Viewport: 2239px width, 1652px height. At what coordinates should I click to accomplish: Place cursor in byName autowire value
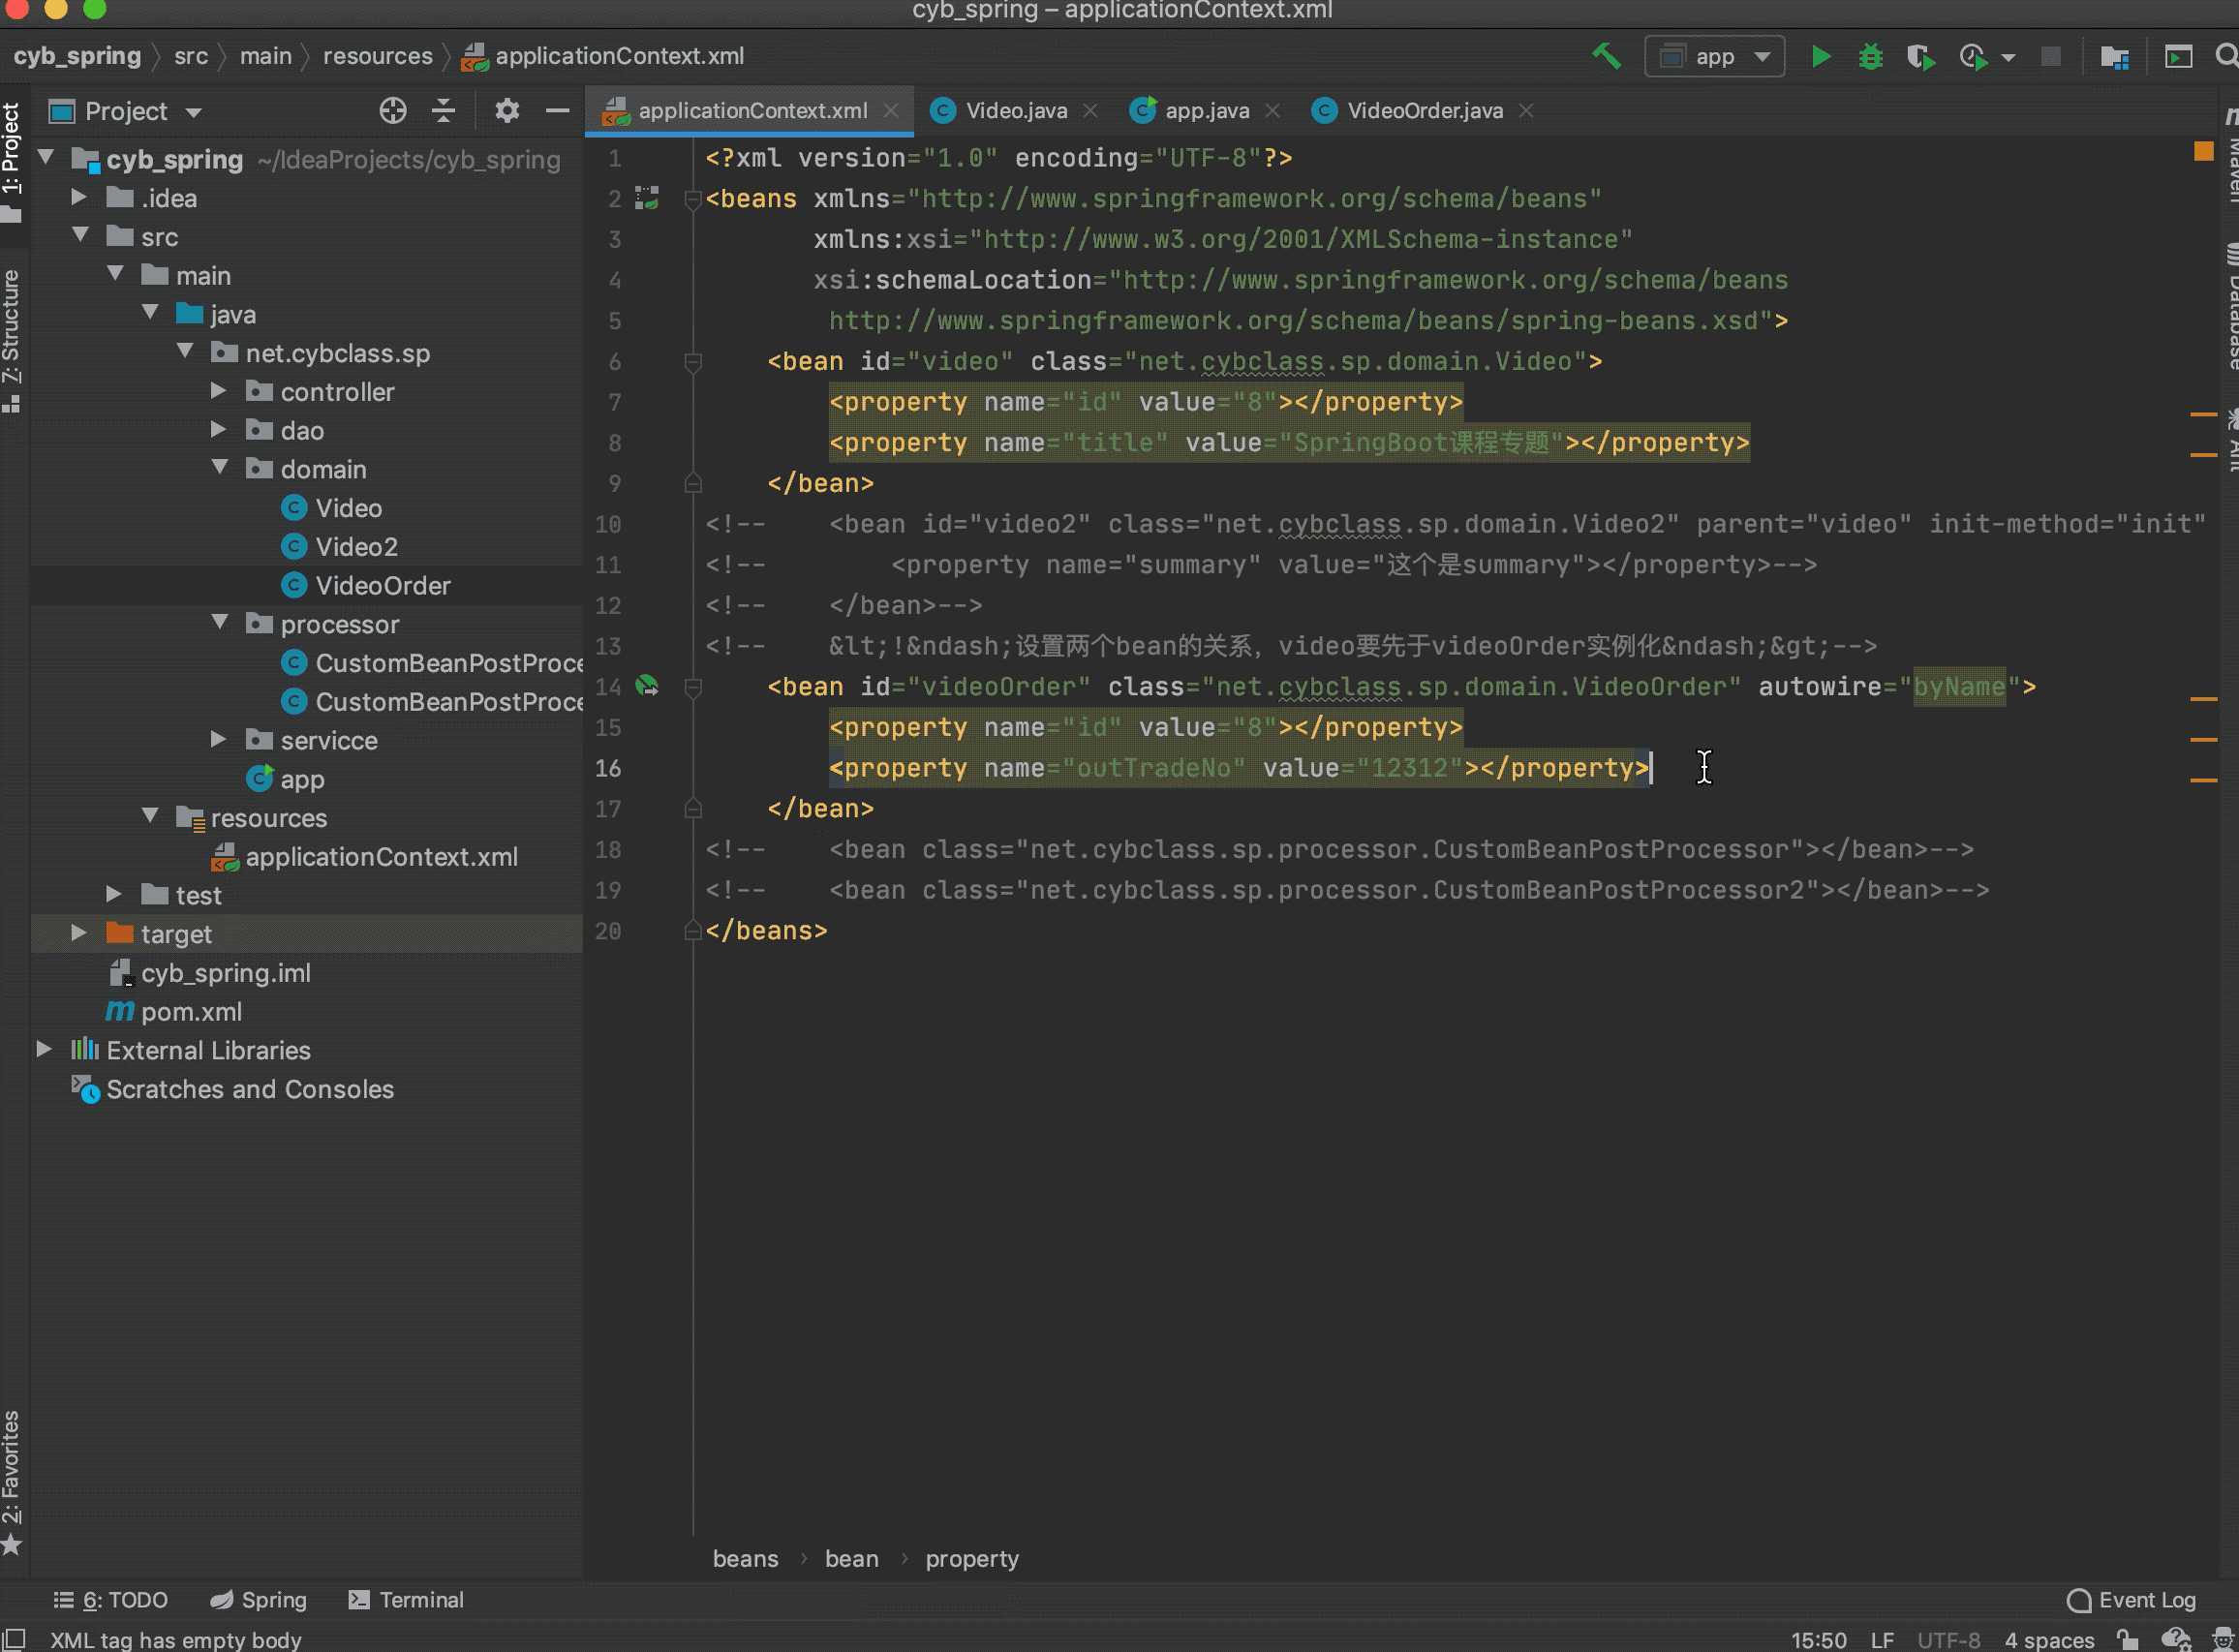tap(1959, 687)
